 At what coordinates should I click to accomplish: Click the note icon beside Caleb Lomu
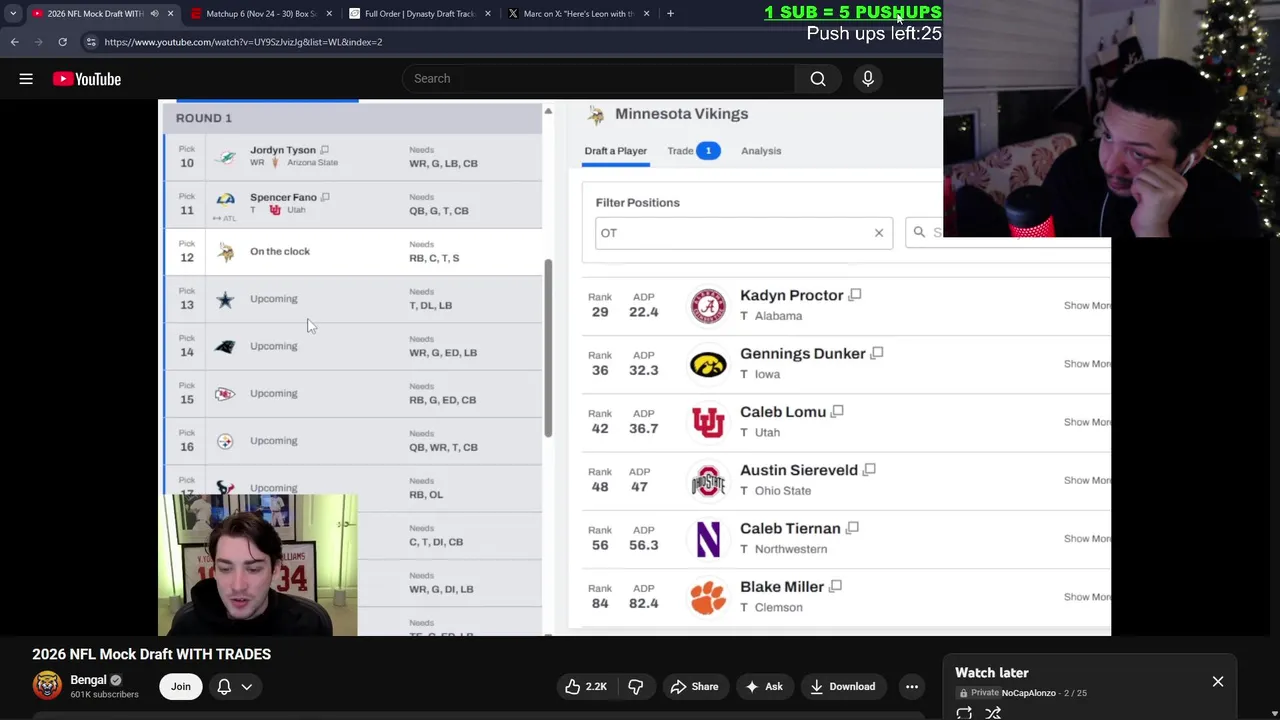[837, 411]
